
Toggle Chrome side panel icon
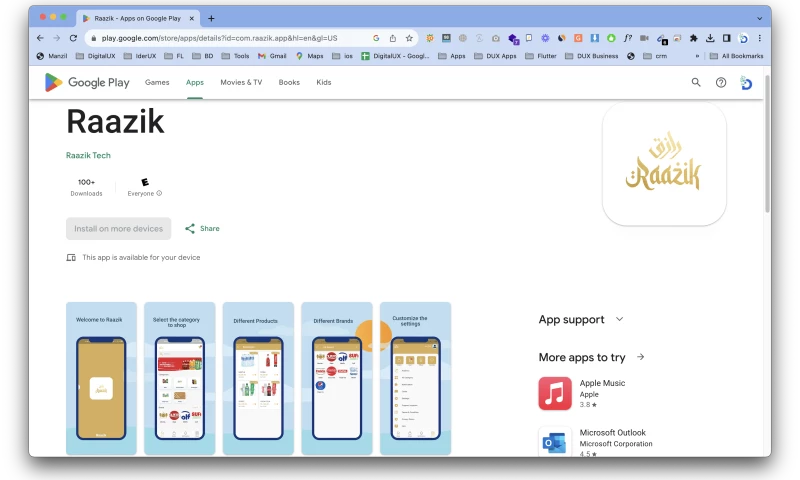(x=727, y=38)
